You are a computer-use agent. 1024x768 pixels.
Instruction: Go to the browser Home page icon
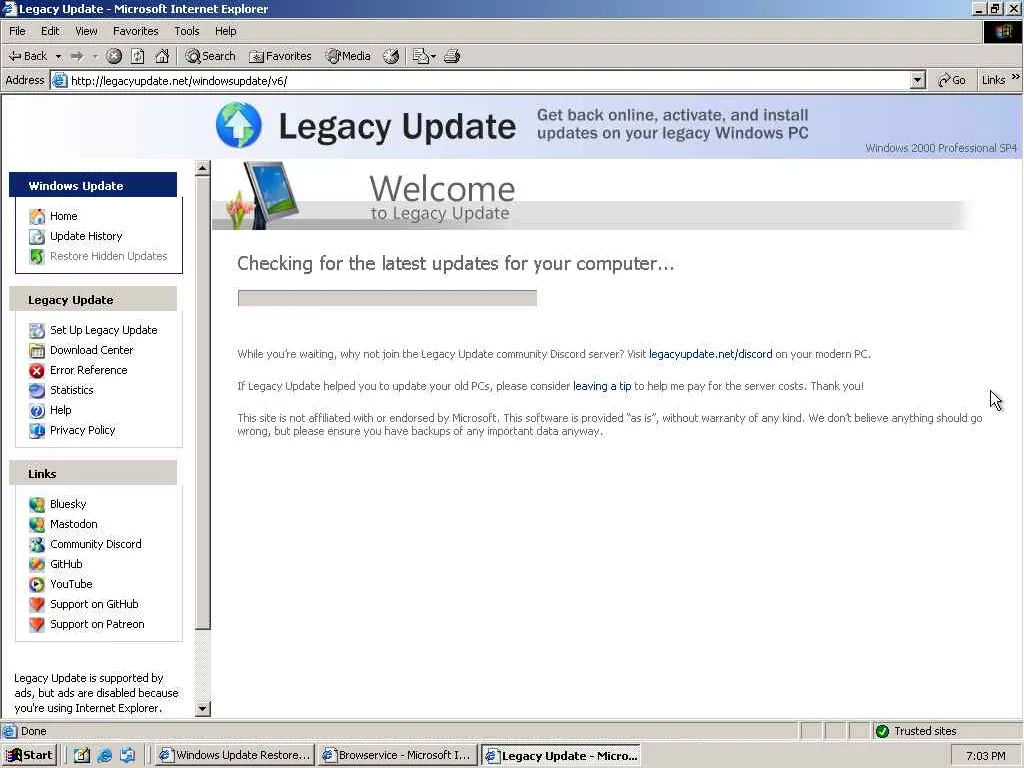pos(162,56)
